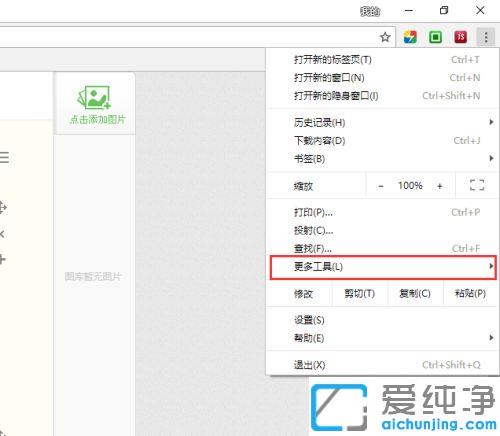500x436 pixels.
Task: Click the 复制(C) button in the edit row
Action: pyautogui.click(x=415, y=293)
